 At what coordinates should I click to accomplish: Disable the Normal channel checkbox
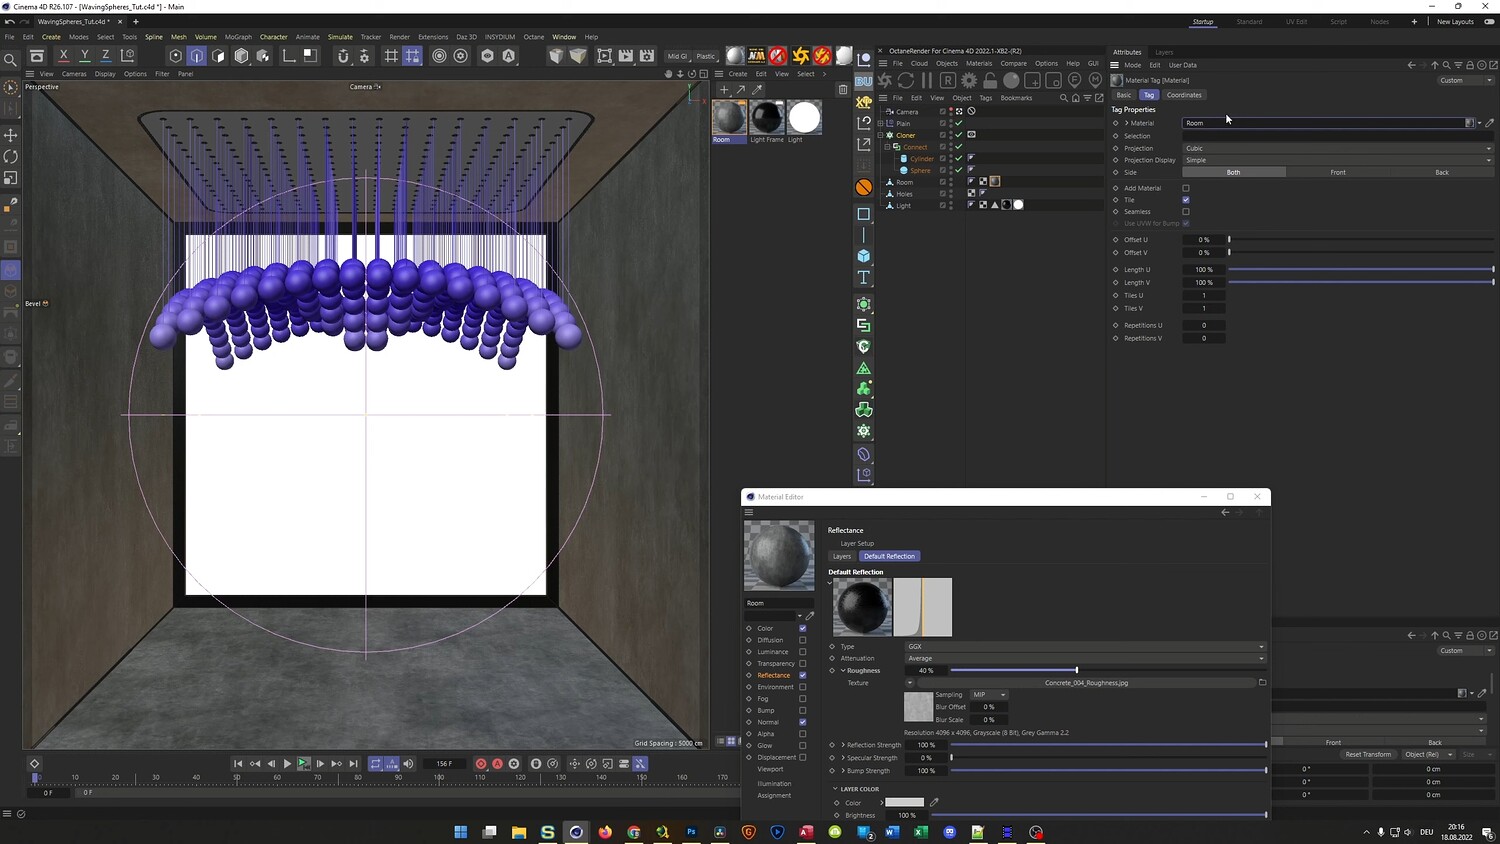click(802, 722)
